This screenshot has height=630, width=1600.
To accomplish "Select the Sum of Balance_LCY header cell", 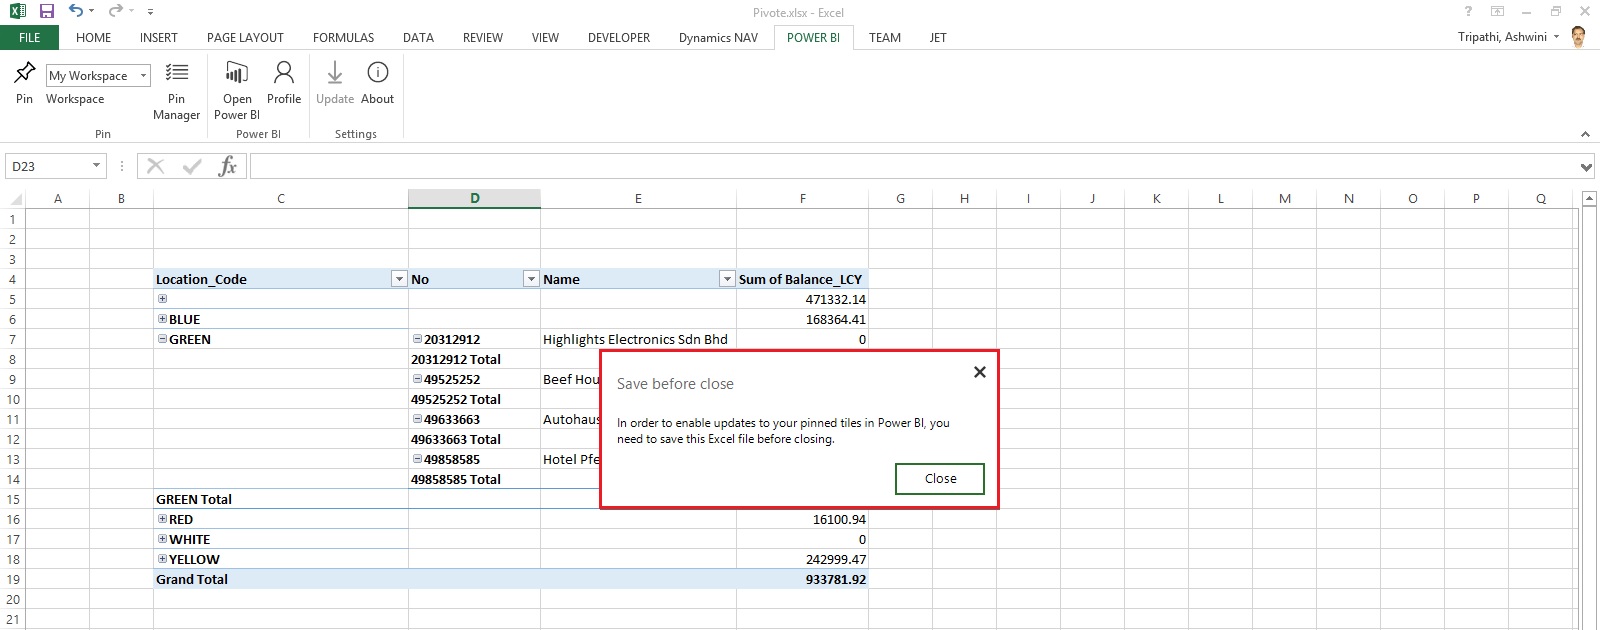I will click(x=802, y=279).
